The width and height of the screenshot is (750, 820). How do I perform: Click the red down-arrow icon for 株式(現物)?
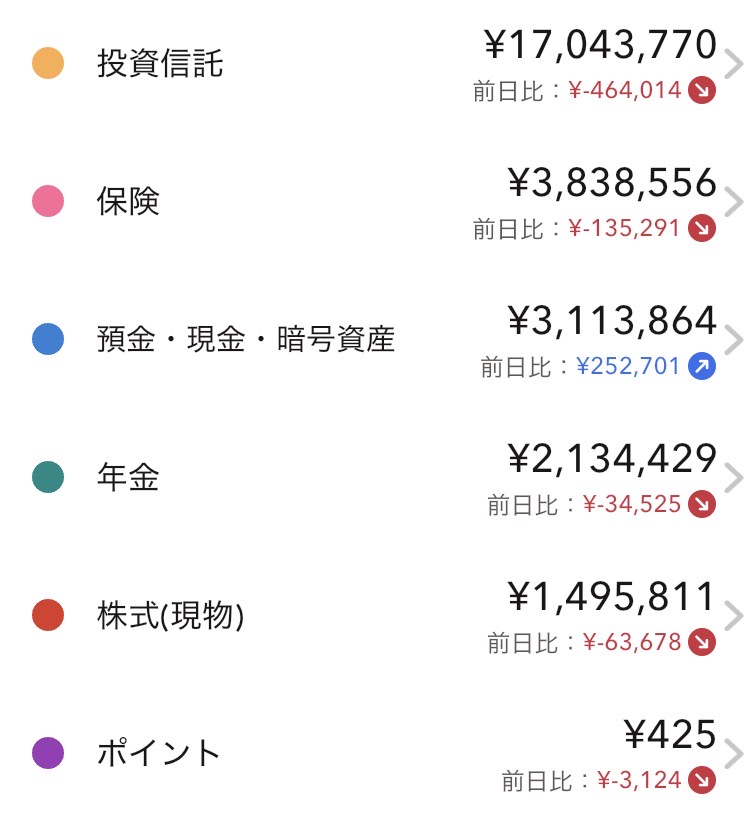click(703, 643)
